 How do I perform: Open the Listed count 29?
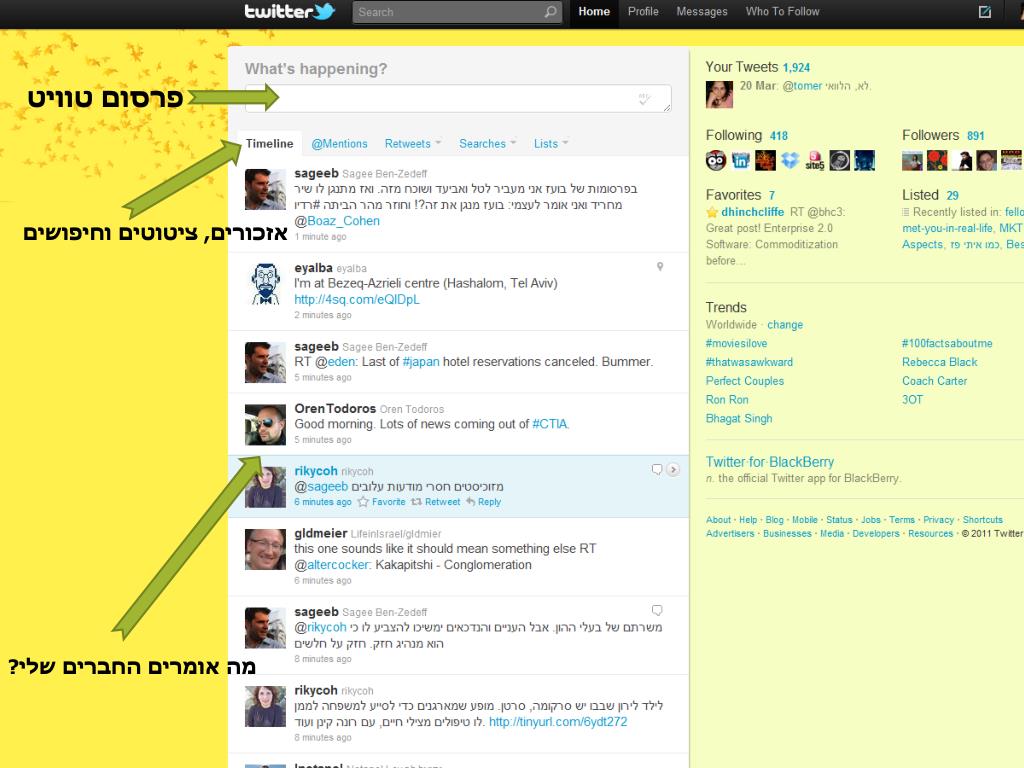952,195
